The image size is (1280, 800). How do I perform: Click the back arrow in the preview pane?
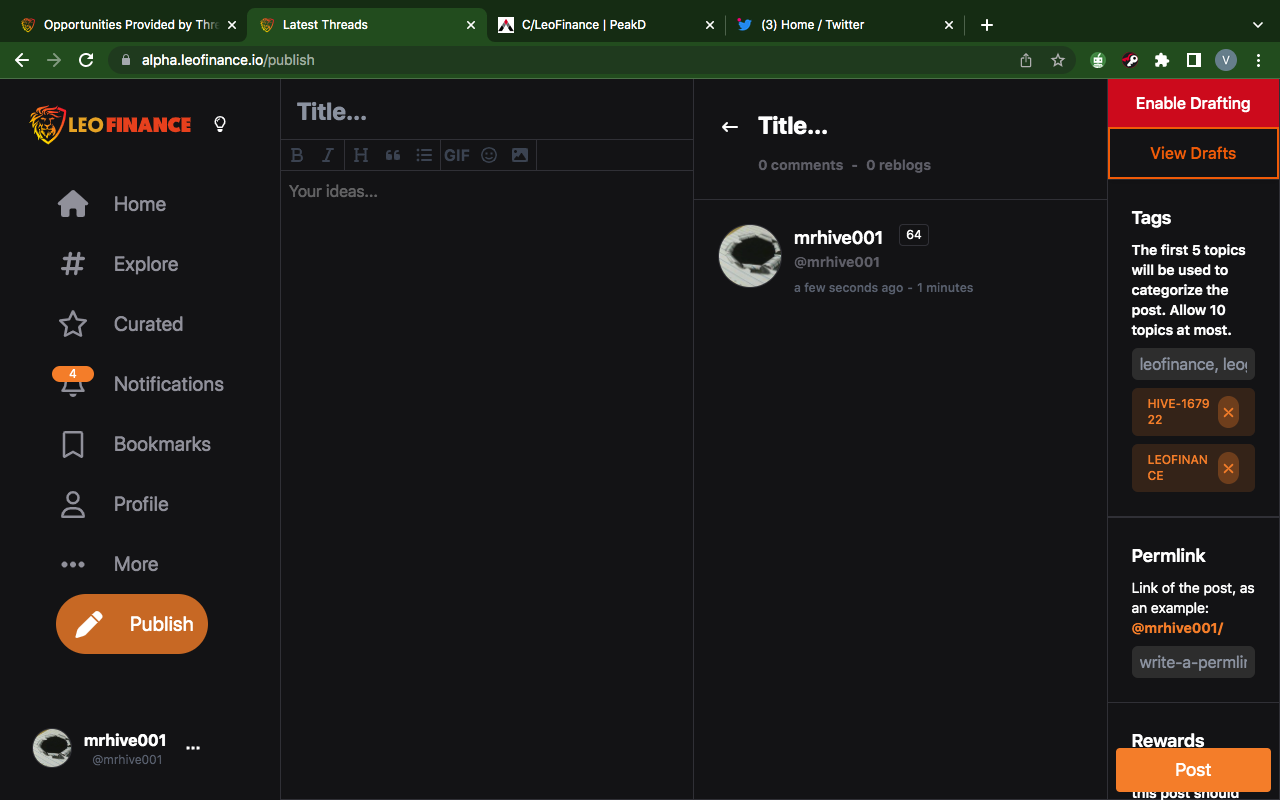click(730, 127)
